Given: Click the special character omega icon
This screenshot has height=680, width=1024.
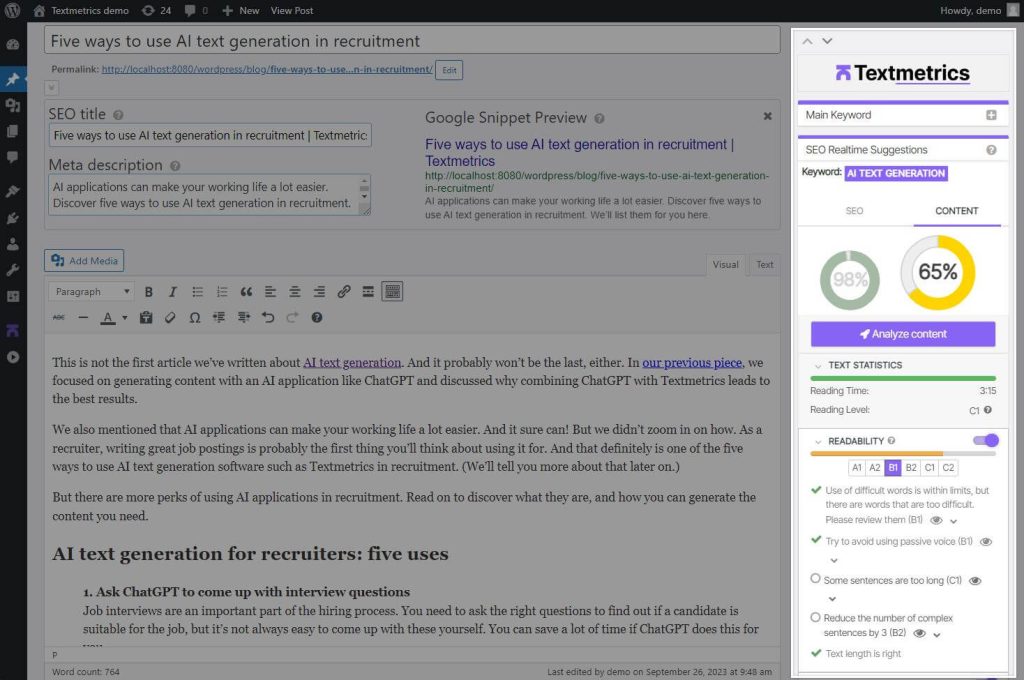Looking at the screenshot, I should pos(194,318).
